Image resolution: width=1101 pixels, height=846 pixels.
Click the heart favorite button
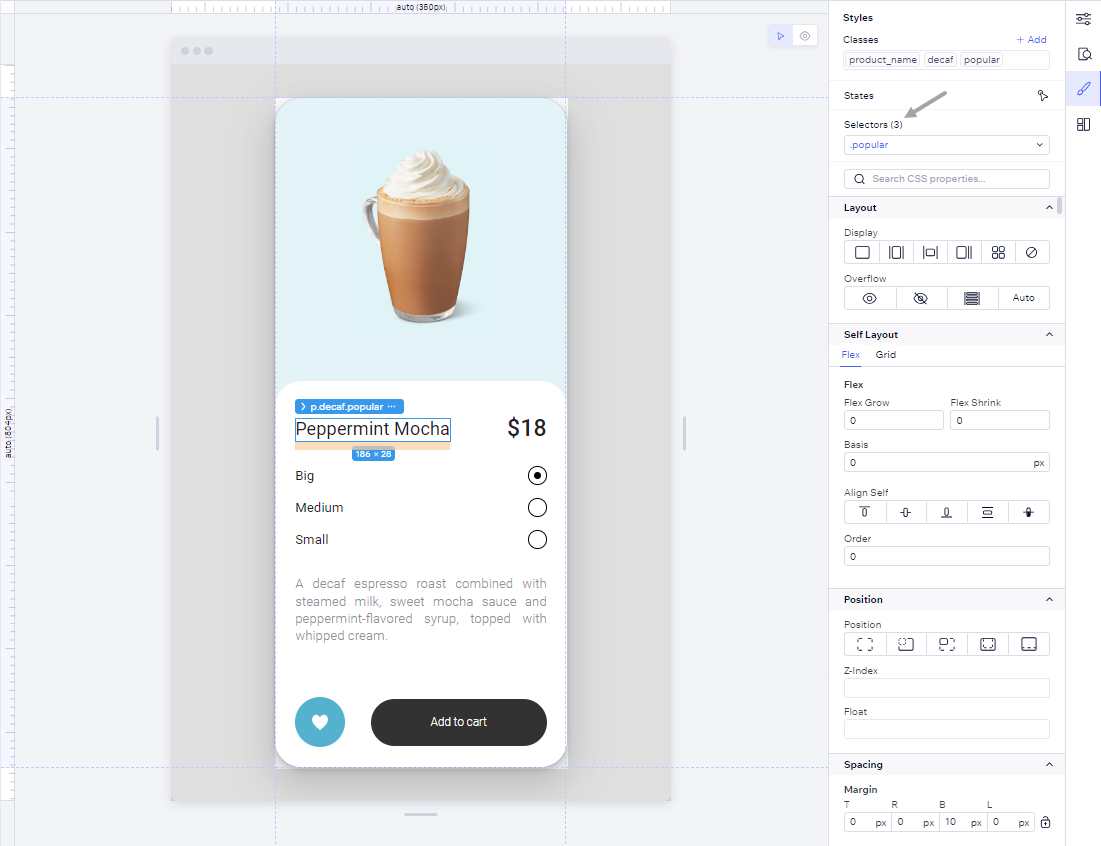[x=320, y=722]
